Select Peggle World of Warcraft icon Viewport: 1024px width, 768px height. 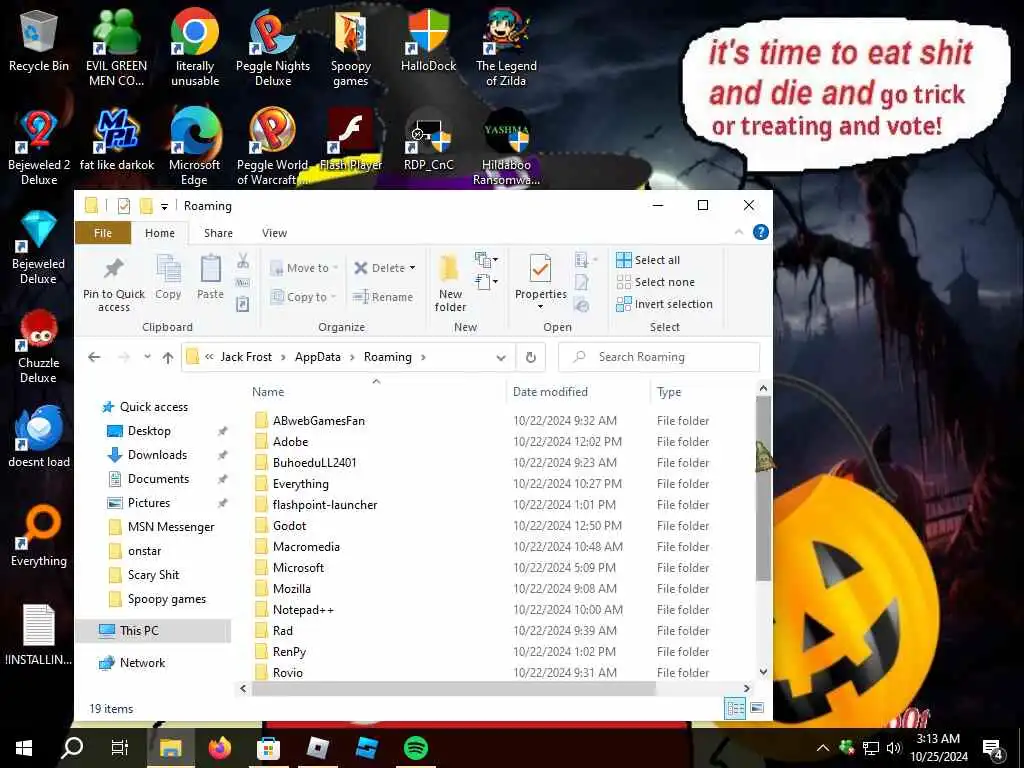272,148
